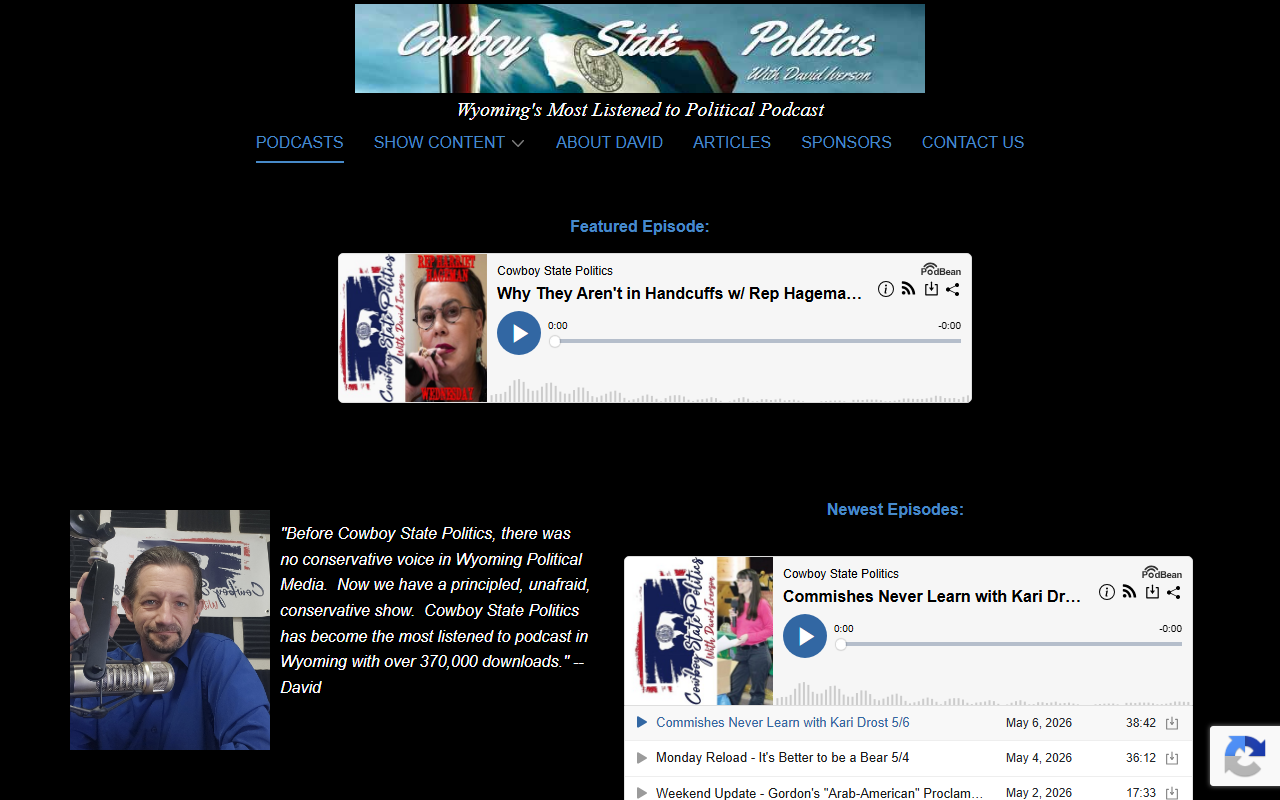Play triangle beside Commishes Never Learn 5/6 row
The width and height of the screenshot is (1280, 800).
642,722
